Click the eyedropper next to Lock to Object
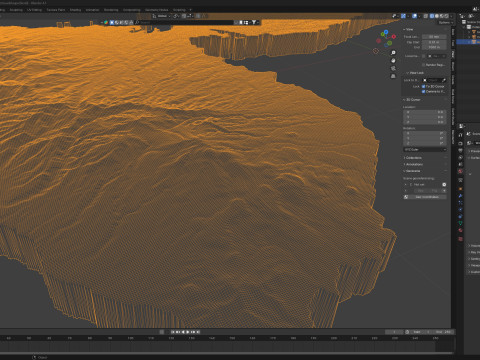This screenshot has height=360, width=480. [444, 80]
